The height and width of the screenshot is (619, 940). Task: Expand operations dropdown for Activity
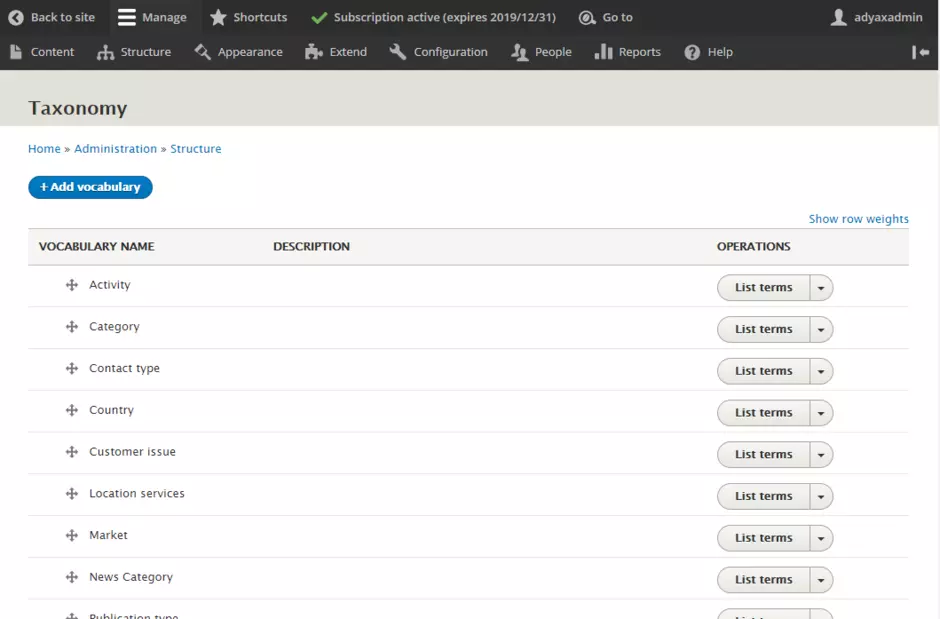click(x=821, y=288)
